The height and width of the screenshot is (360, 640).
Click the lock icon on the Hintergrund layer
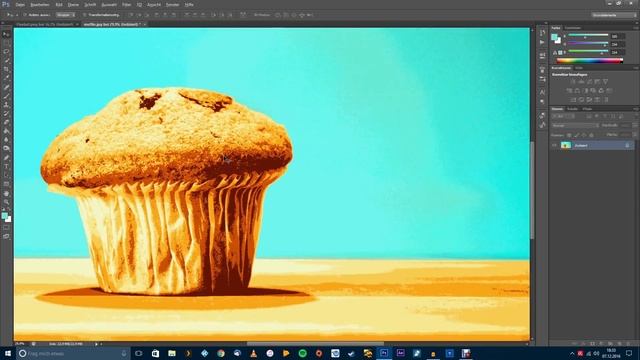click(x=627, y=145)
